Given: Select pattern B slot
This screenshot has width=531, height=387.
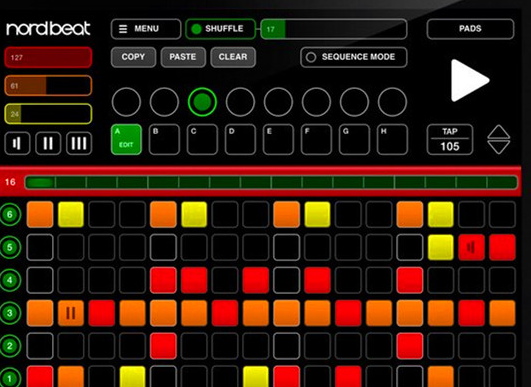Looking at the screenshot, I should 164,139.
